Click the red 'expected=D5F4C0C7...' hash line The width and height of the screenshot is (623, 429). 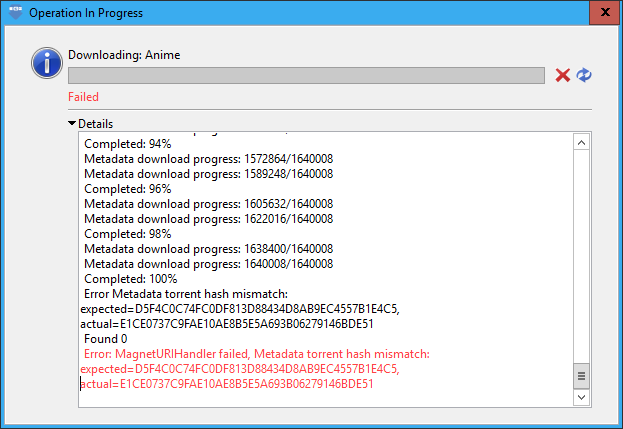[240, 369]
